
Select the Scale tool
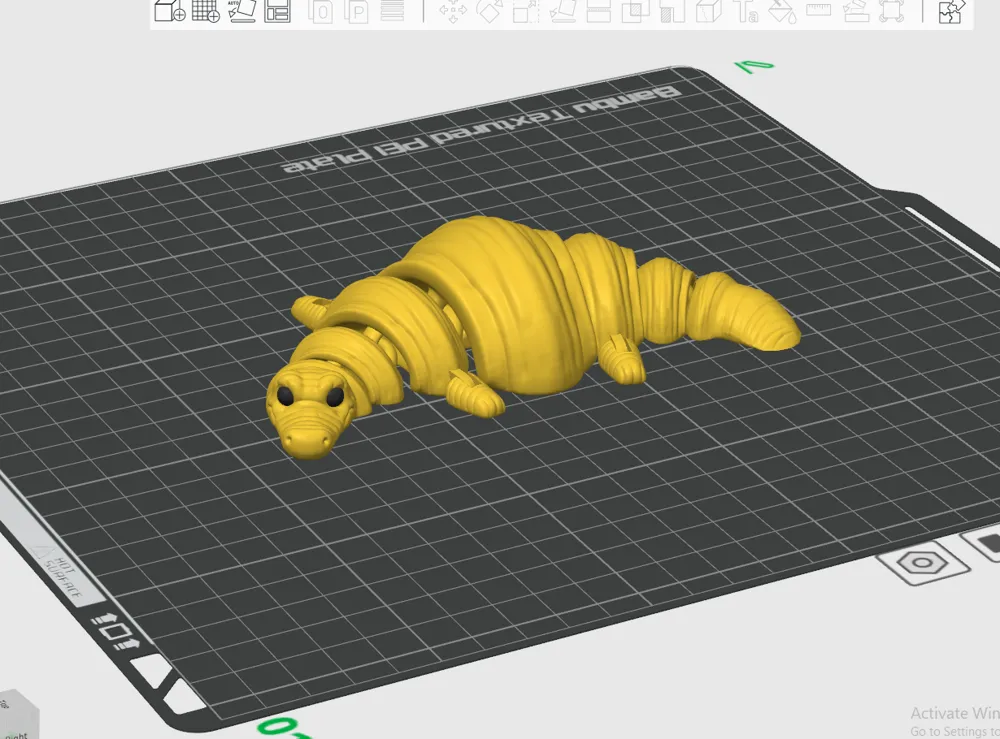526,11
